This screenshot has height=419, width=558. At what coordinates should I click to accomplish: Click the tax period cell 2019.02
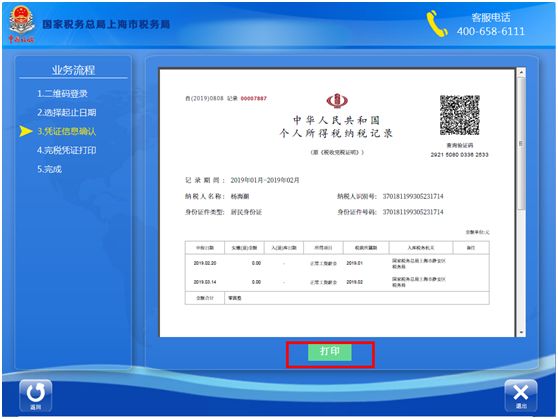click(354, 282)
